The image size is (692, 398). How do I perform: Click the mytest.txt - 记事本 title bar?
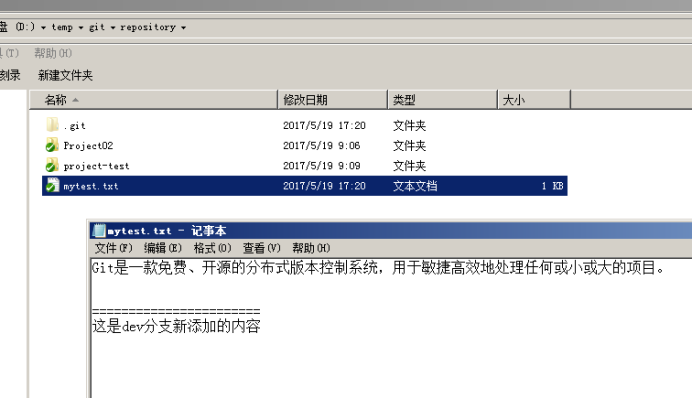pos(391,230)
